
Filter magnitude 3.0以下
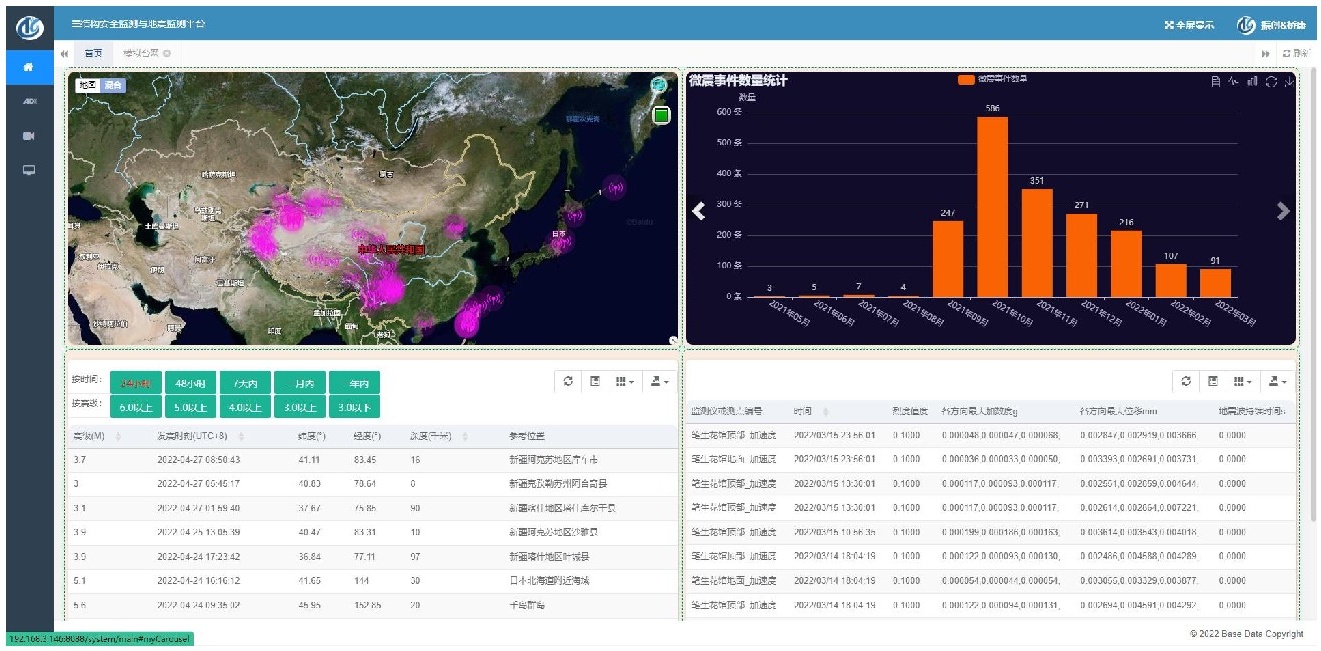click(355, 407)
